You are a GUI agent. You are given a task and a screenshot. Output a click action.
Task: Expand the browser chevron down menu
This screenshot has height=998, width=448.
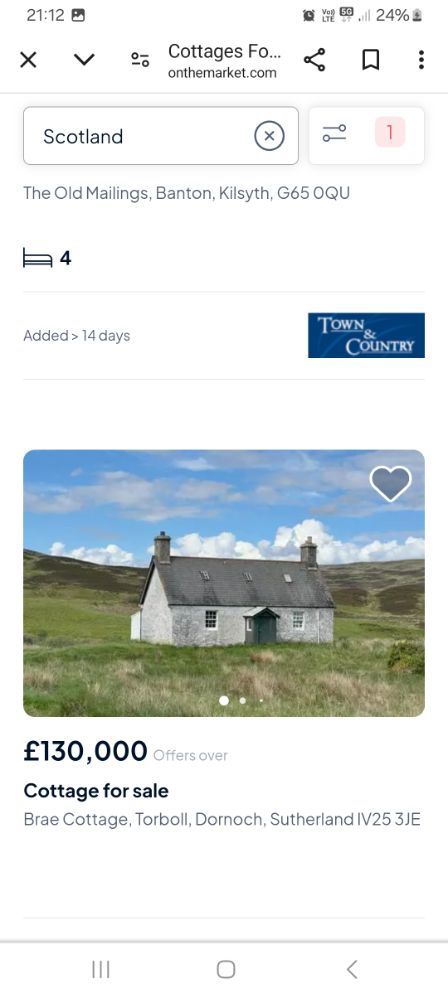tap(84, 60)
